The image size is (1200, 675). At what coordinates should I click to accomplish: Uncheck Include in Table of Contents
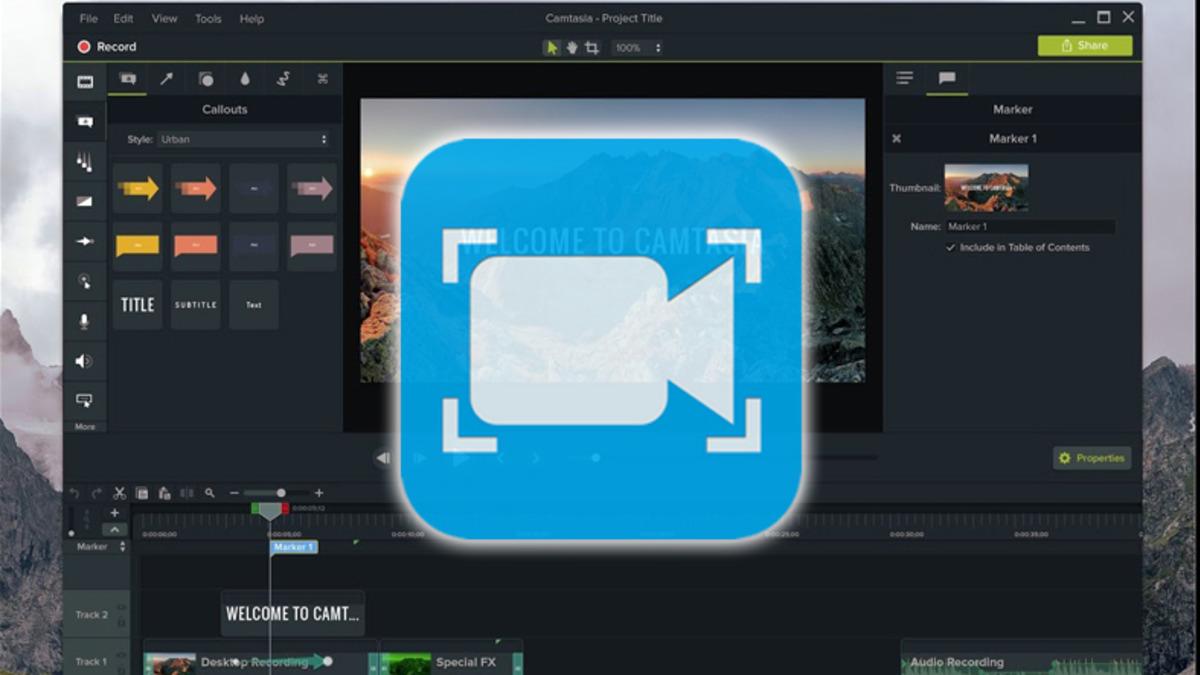[x=950, y=247]
